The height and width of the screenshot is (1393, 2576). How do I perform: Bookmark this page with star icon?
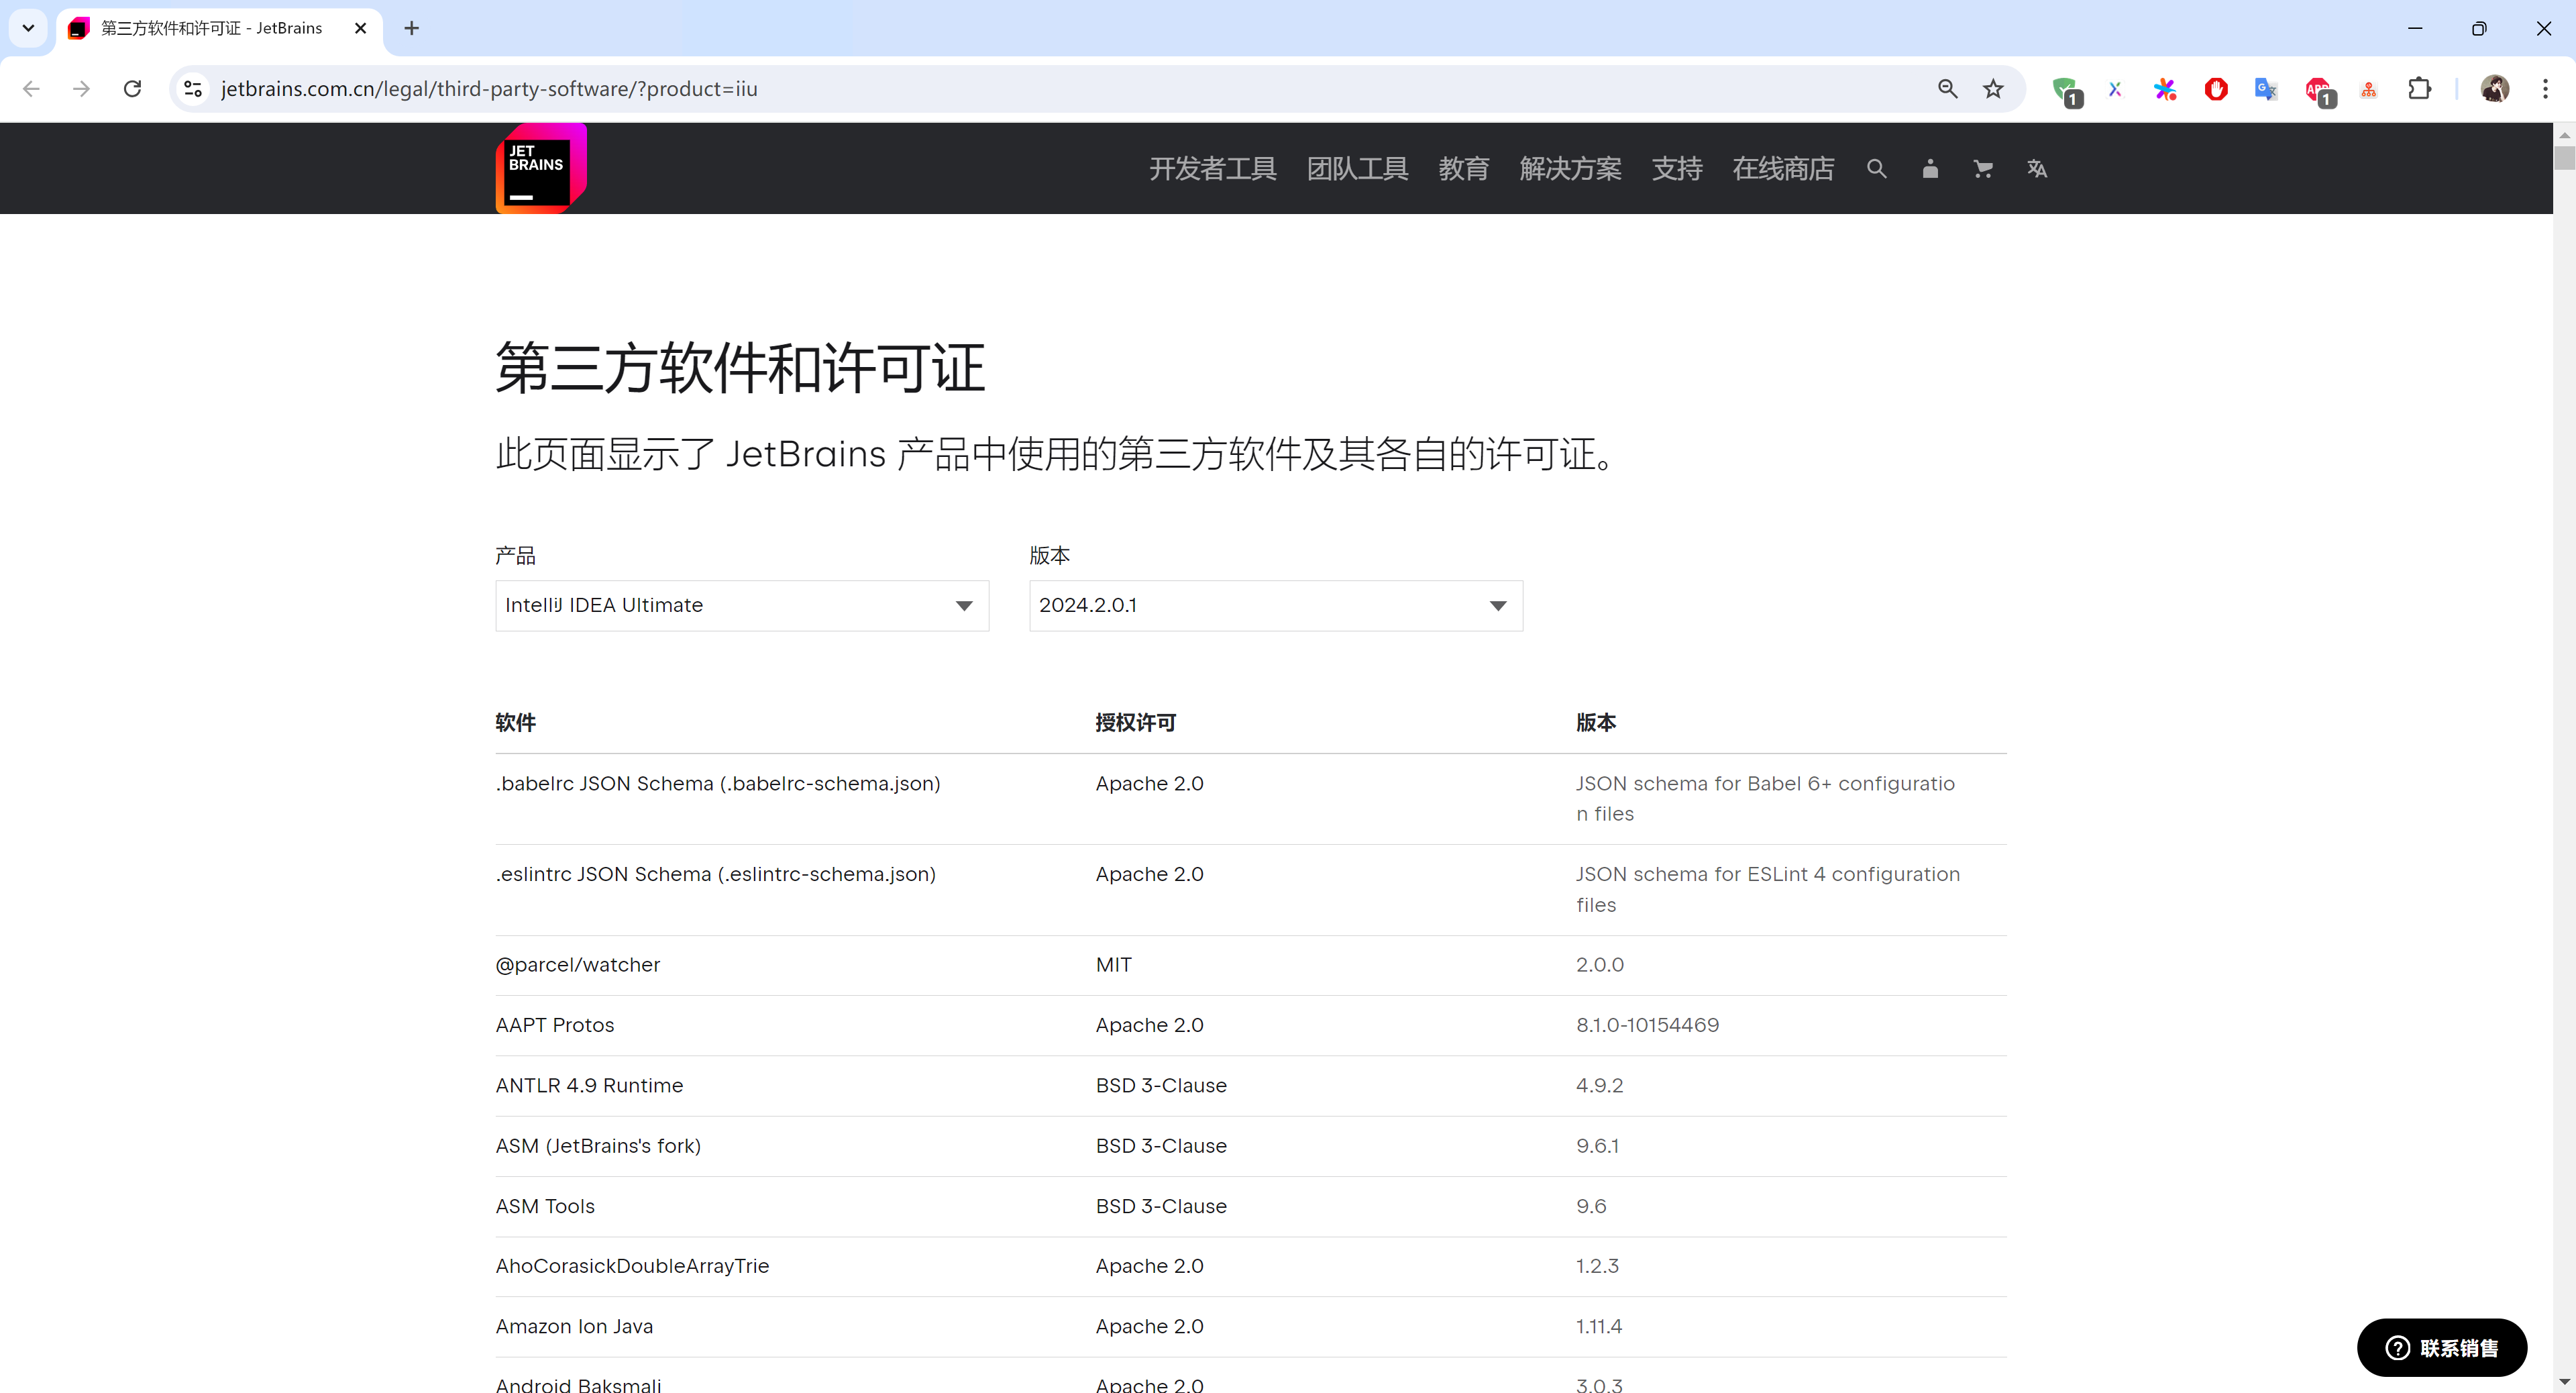click(1993, 89)
